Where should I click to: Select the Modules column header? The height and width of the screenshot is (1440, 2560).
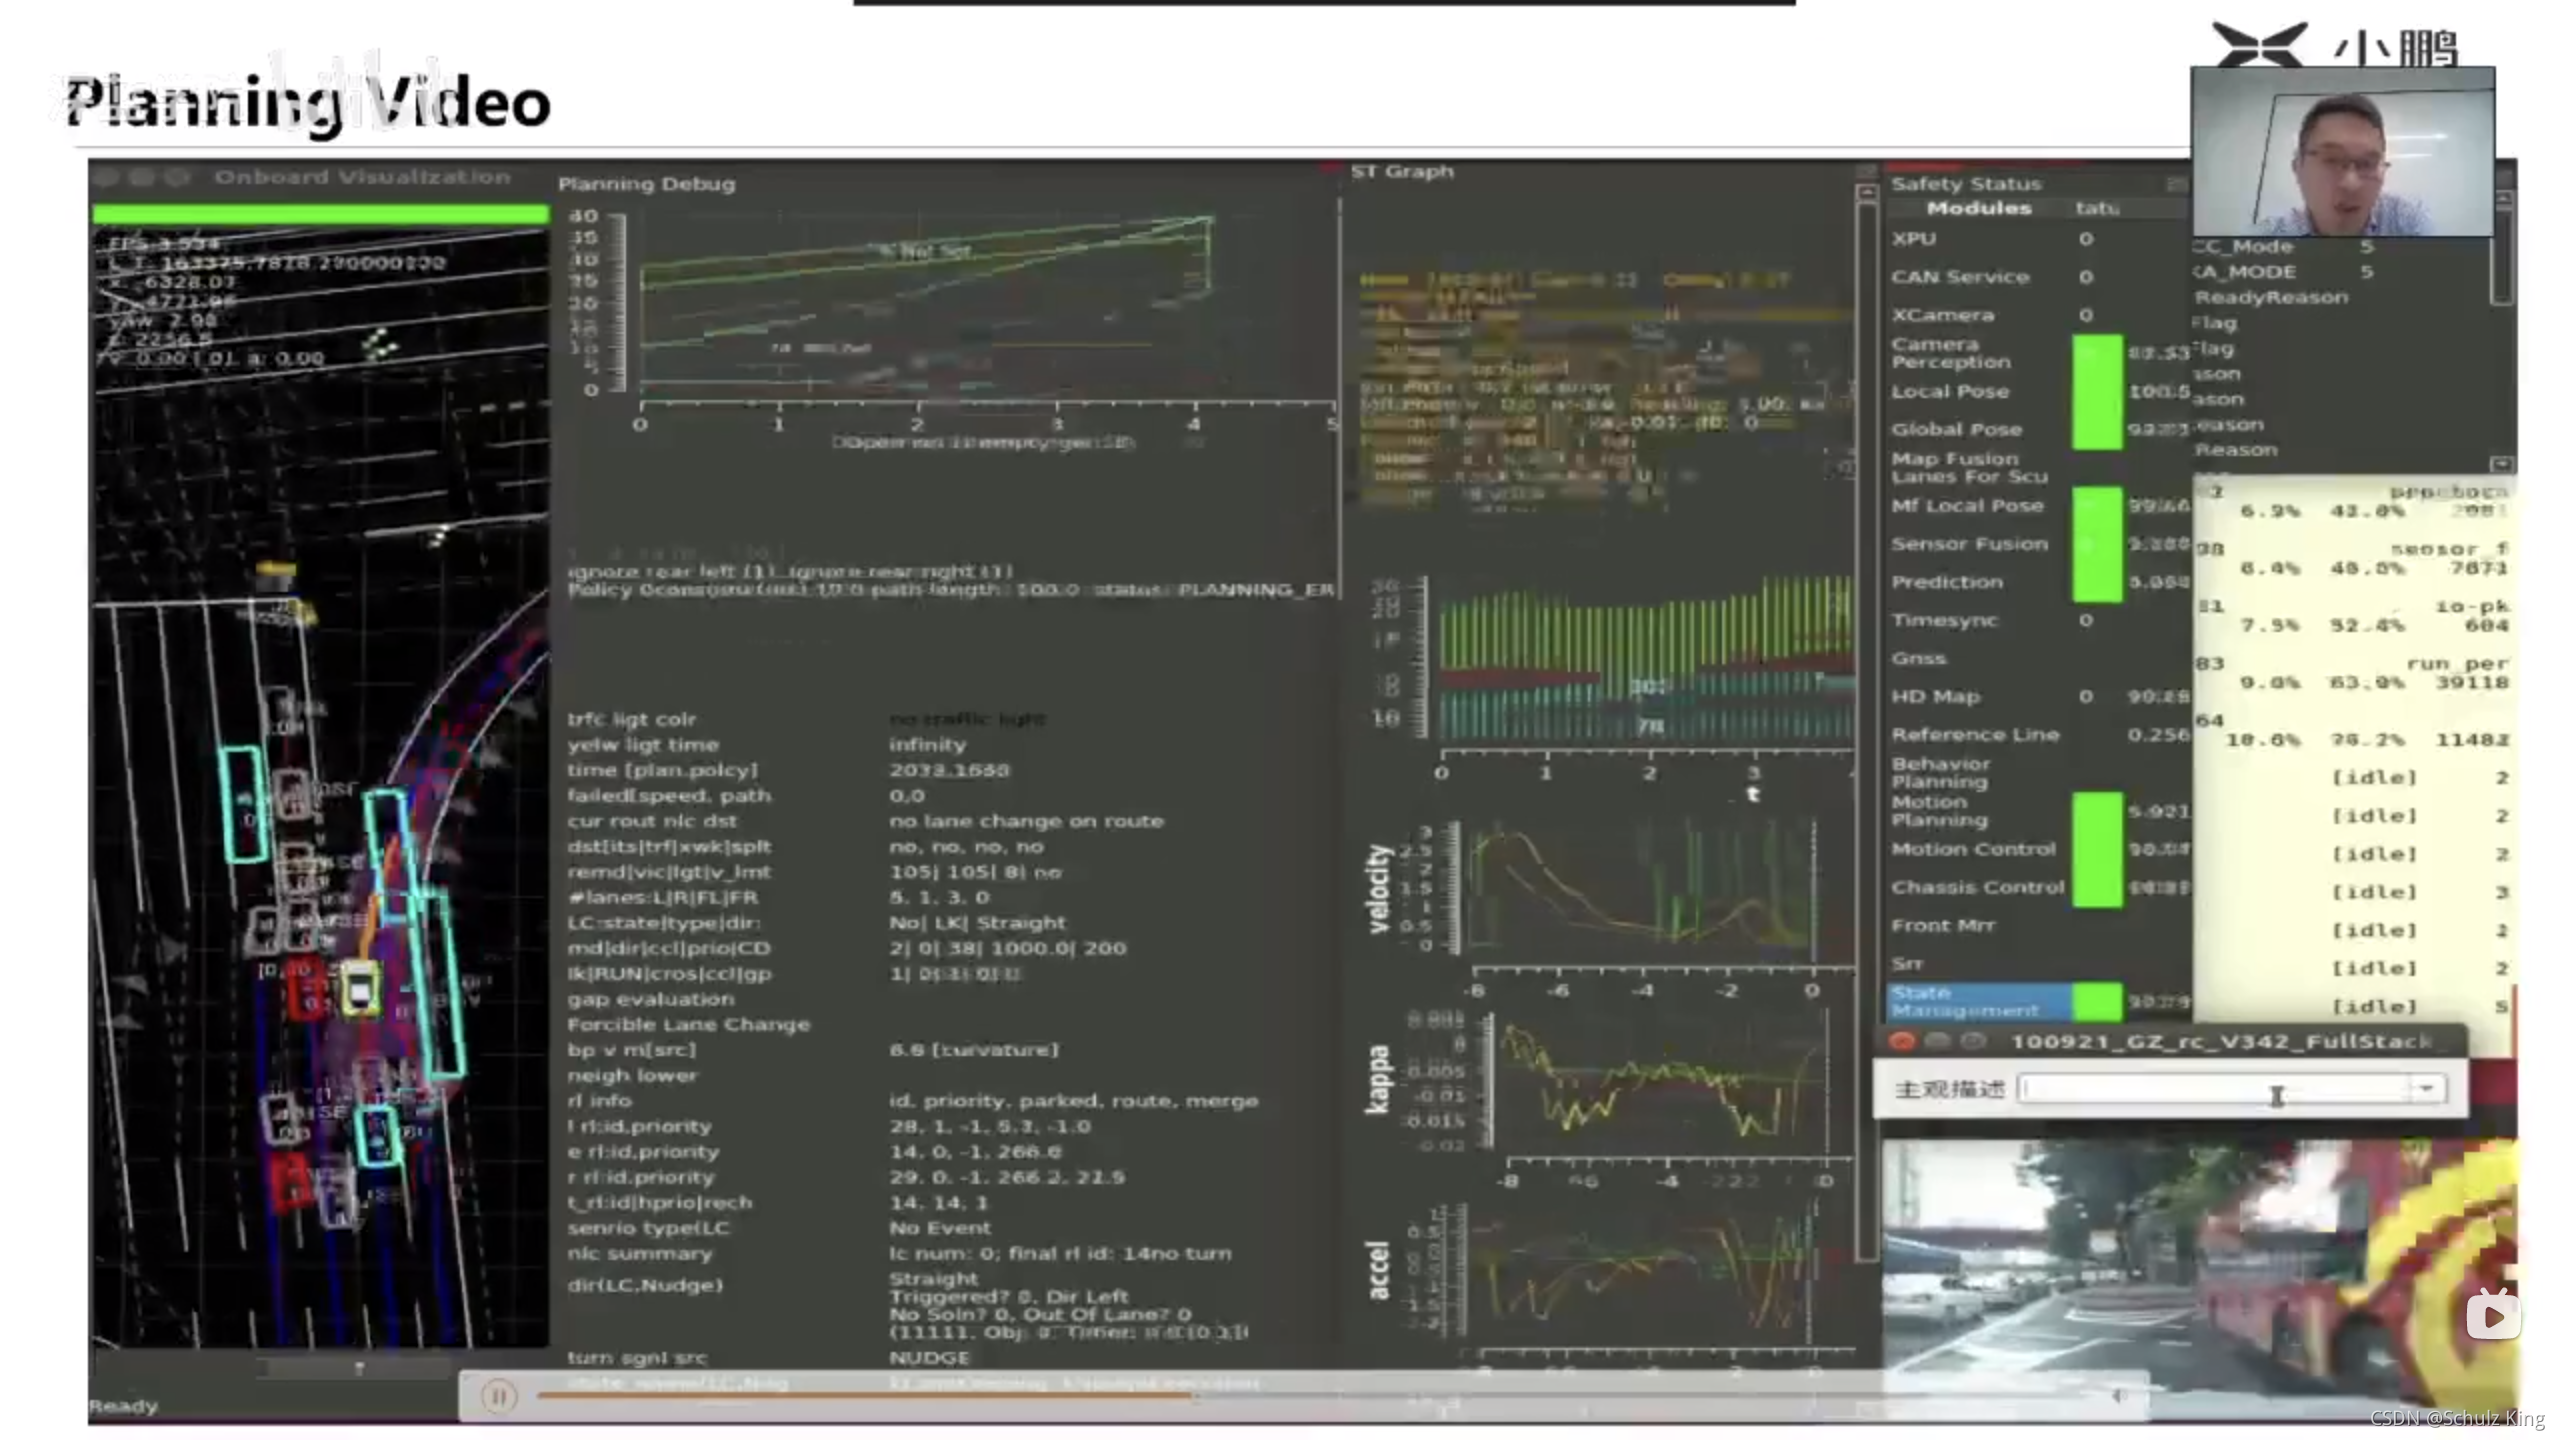(1978, 208)
